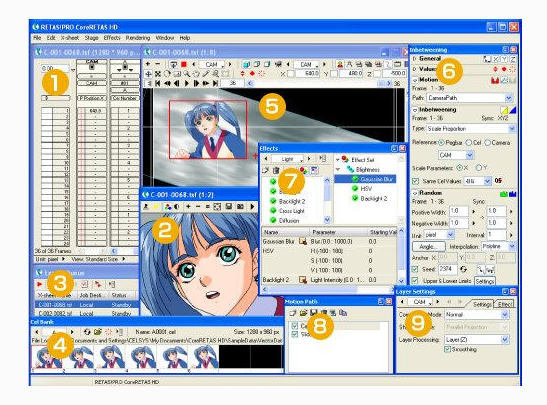Open the Effects menu

(112, 38)
